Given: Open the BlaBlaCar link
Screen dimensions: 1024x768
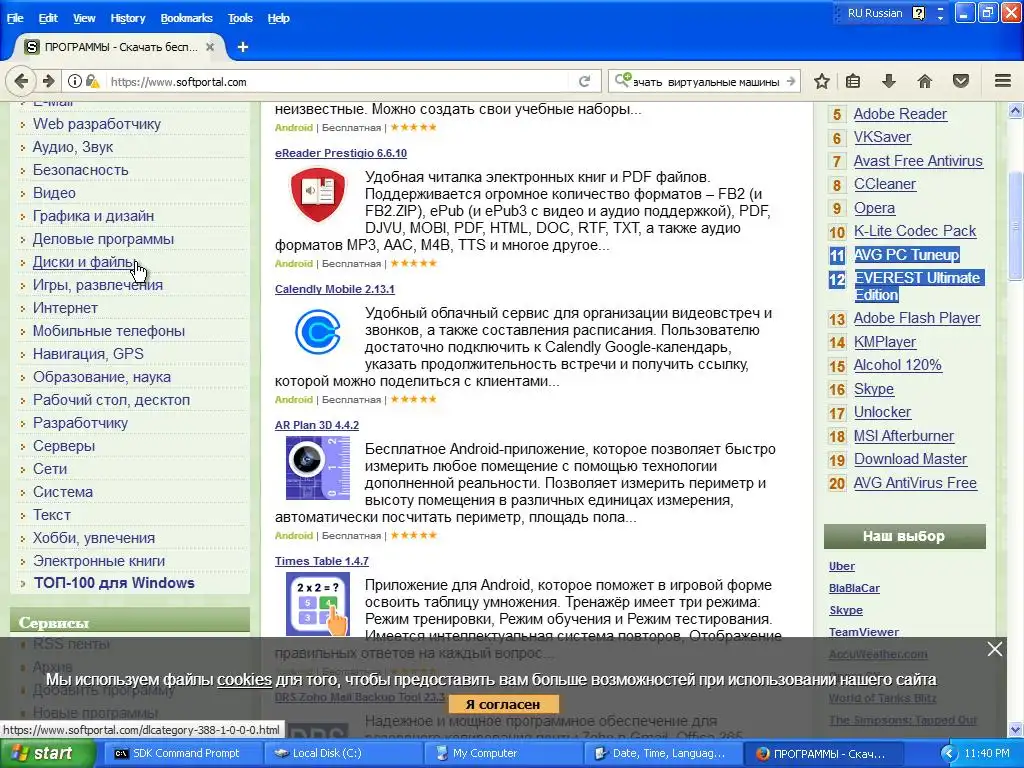Looking at the screenshot, I should tap(854, 588).
